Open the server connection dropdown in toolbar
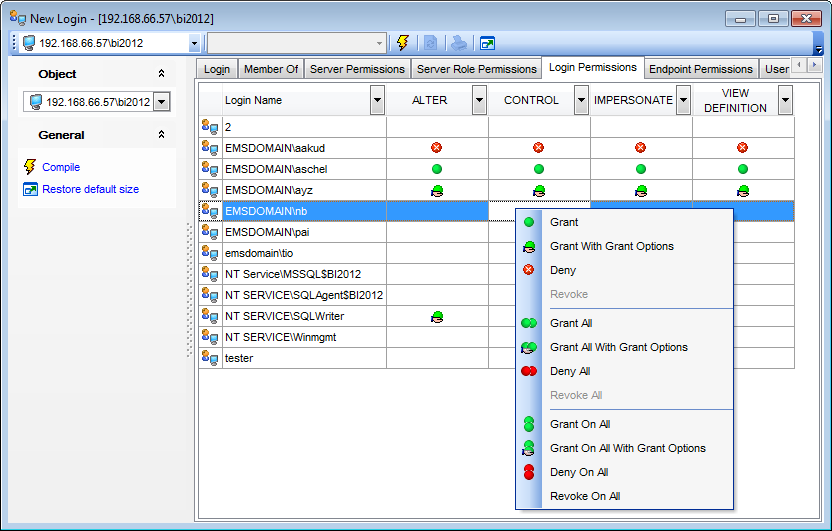The image size is (832, 531). click(194, 43)
